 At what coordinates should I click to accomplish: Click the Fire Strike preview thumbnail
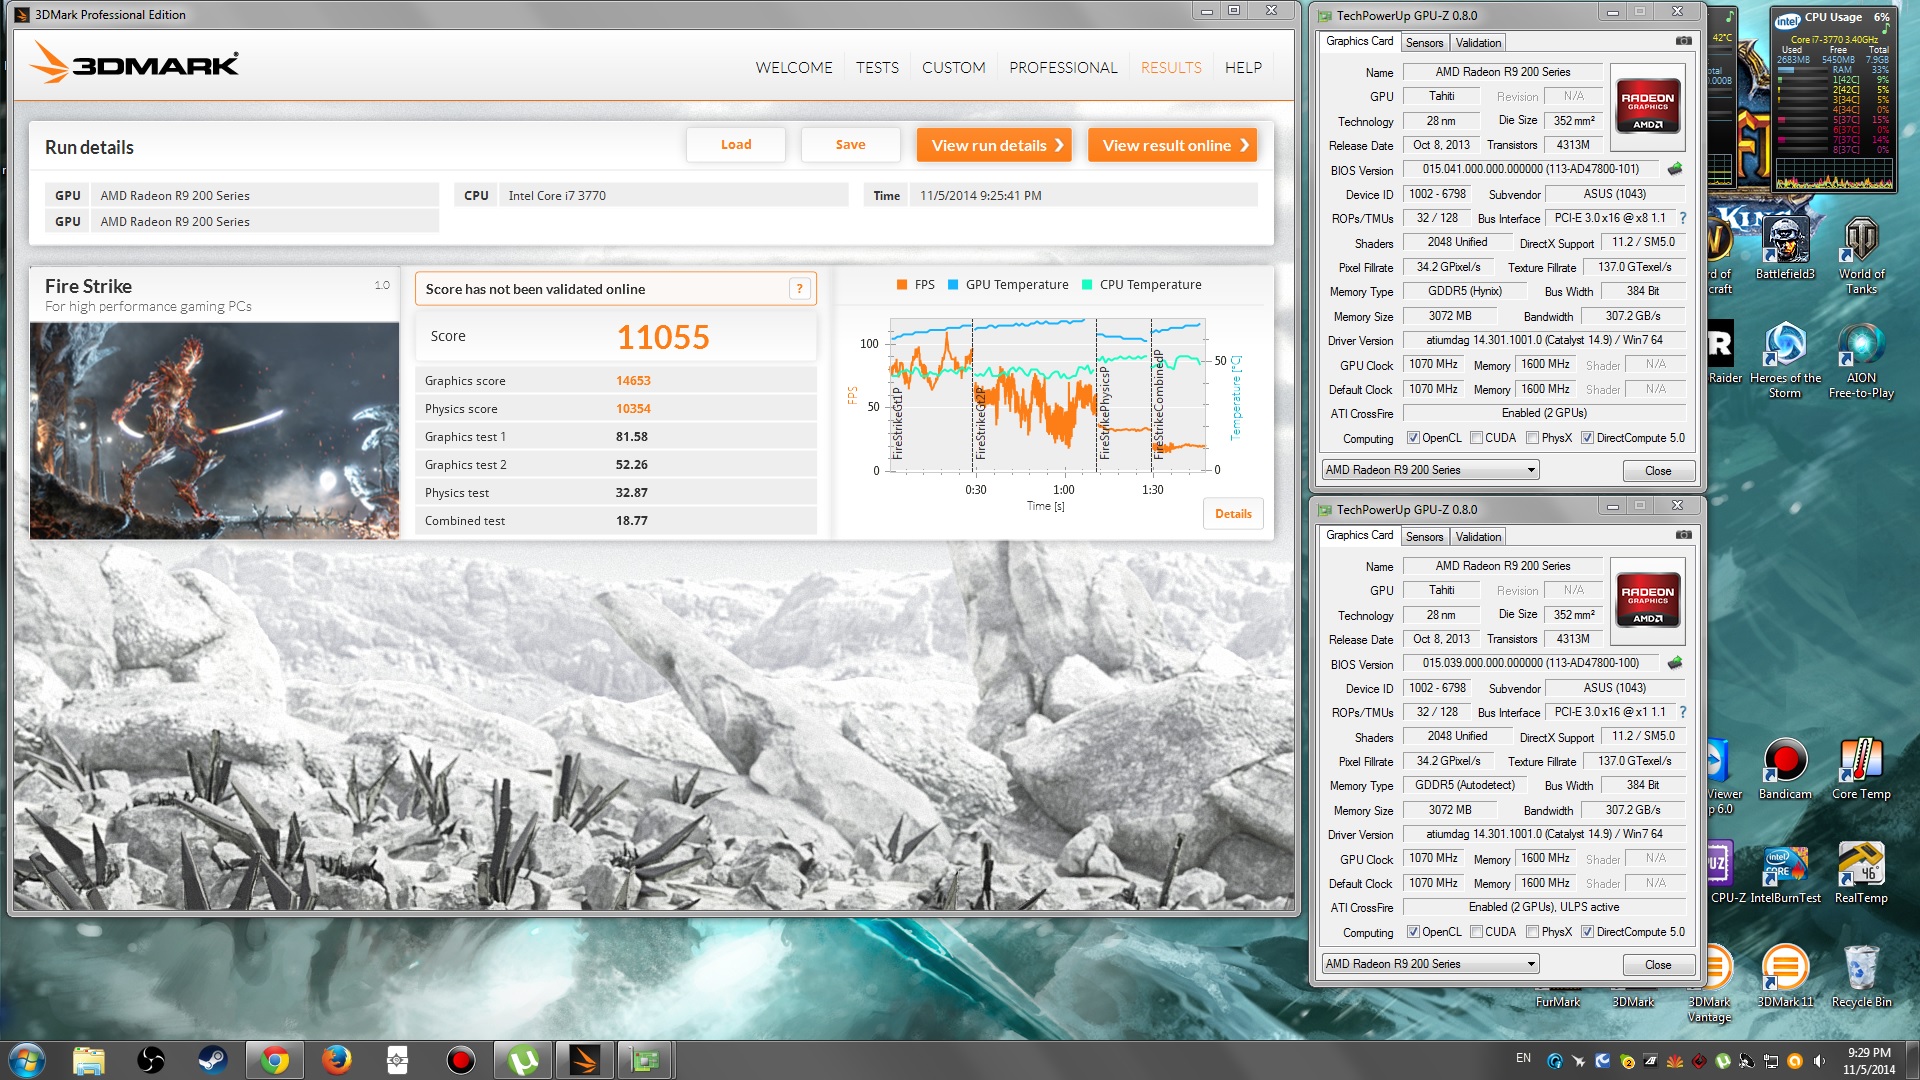click(x=214, y=431)
